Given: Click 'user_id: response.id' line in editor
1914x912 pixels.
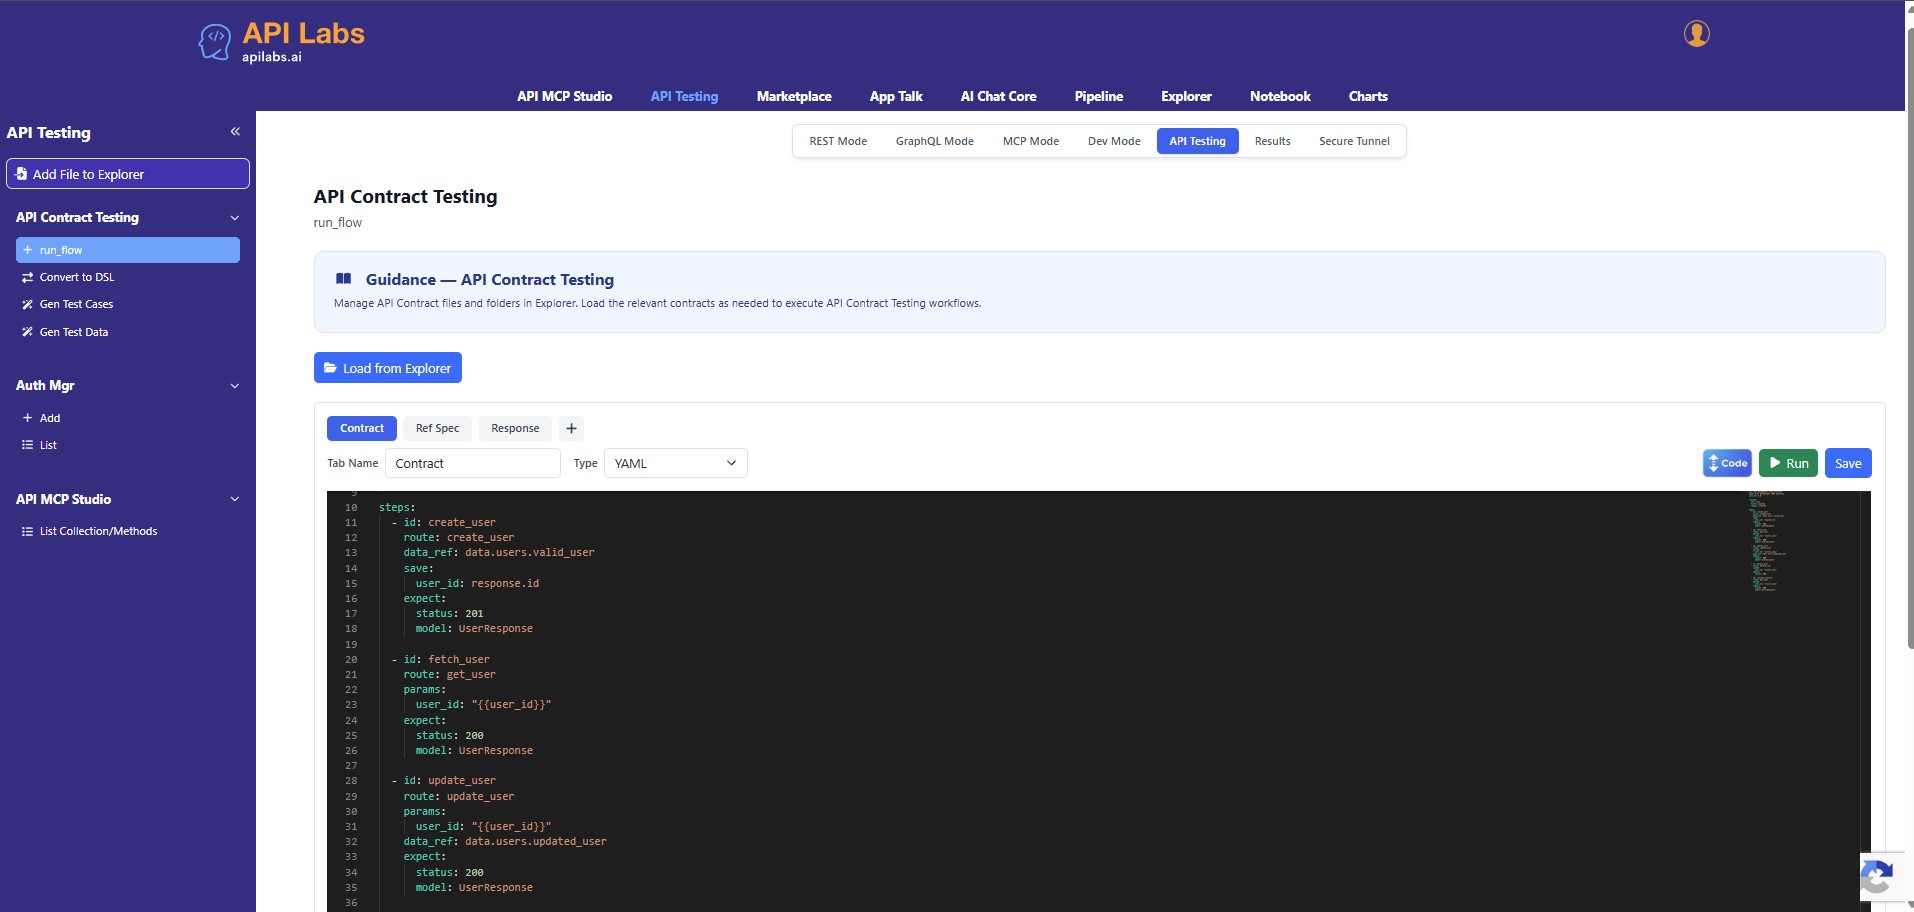Looking at the screenshot, I should click(x=477, y=584).
